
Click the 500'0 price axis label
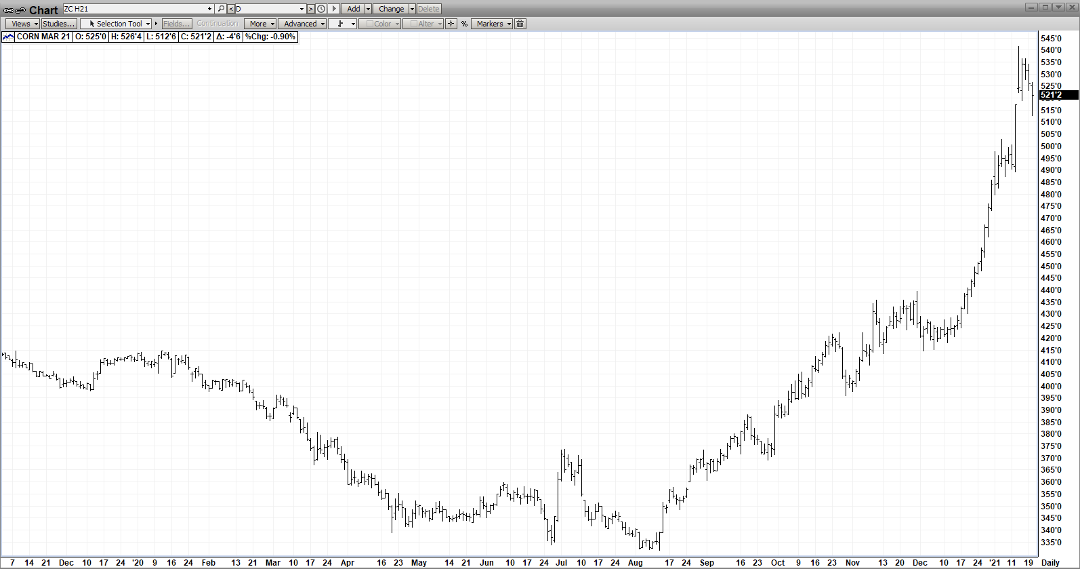(x=1051, y=146)
